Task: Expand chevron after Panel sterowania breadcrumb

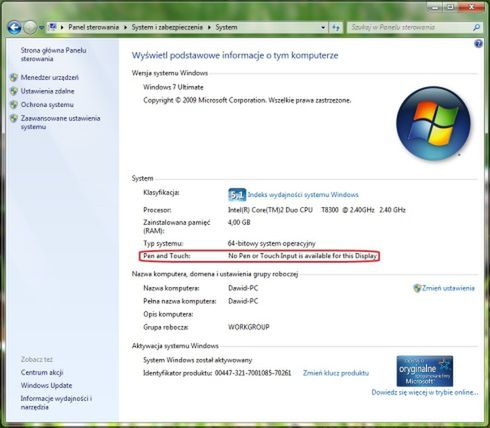Action: (125, 27)
